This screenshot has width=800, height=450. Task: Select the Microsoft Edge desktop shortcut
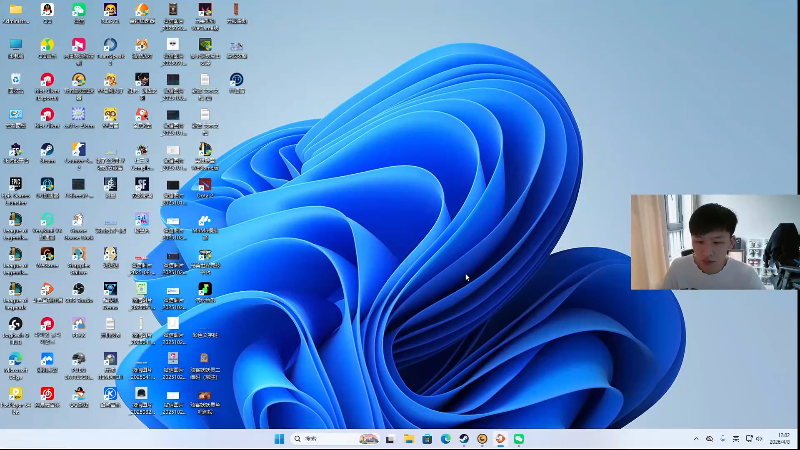pos(15,359)
